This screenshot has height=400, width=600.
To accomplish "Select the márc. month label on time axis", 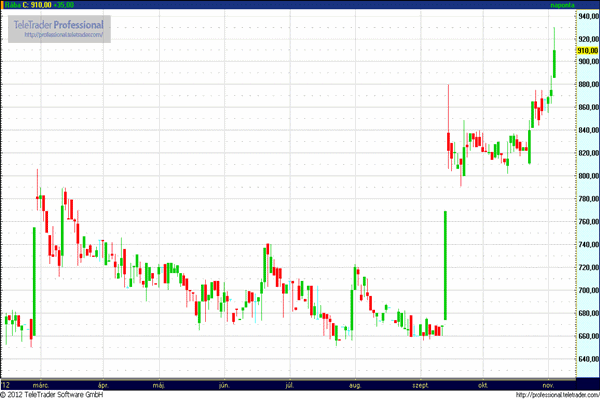I will pyautogui.click(x=41, y=383).
